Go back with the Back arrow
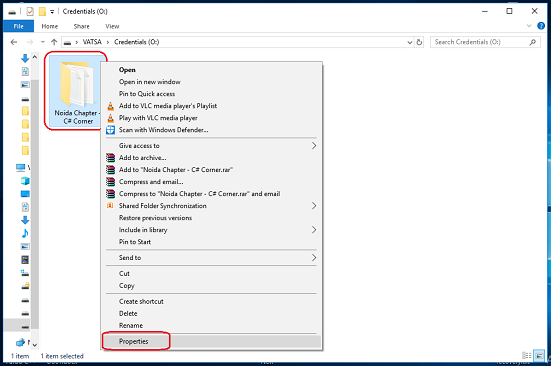The width and height of the screenshot is (551, 366). pos(14,42)
